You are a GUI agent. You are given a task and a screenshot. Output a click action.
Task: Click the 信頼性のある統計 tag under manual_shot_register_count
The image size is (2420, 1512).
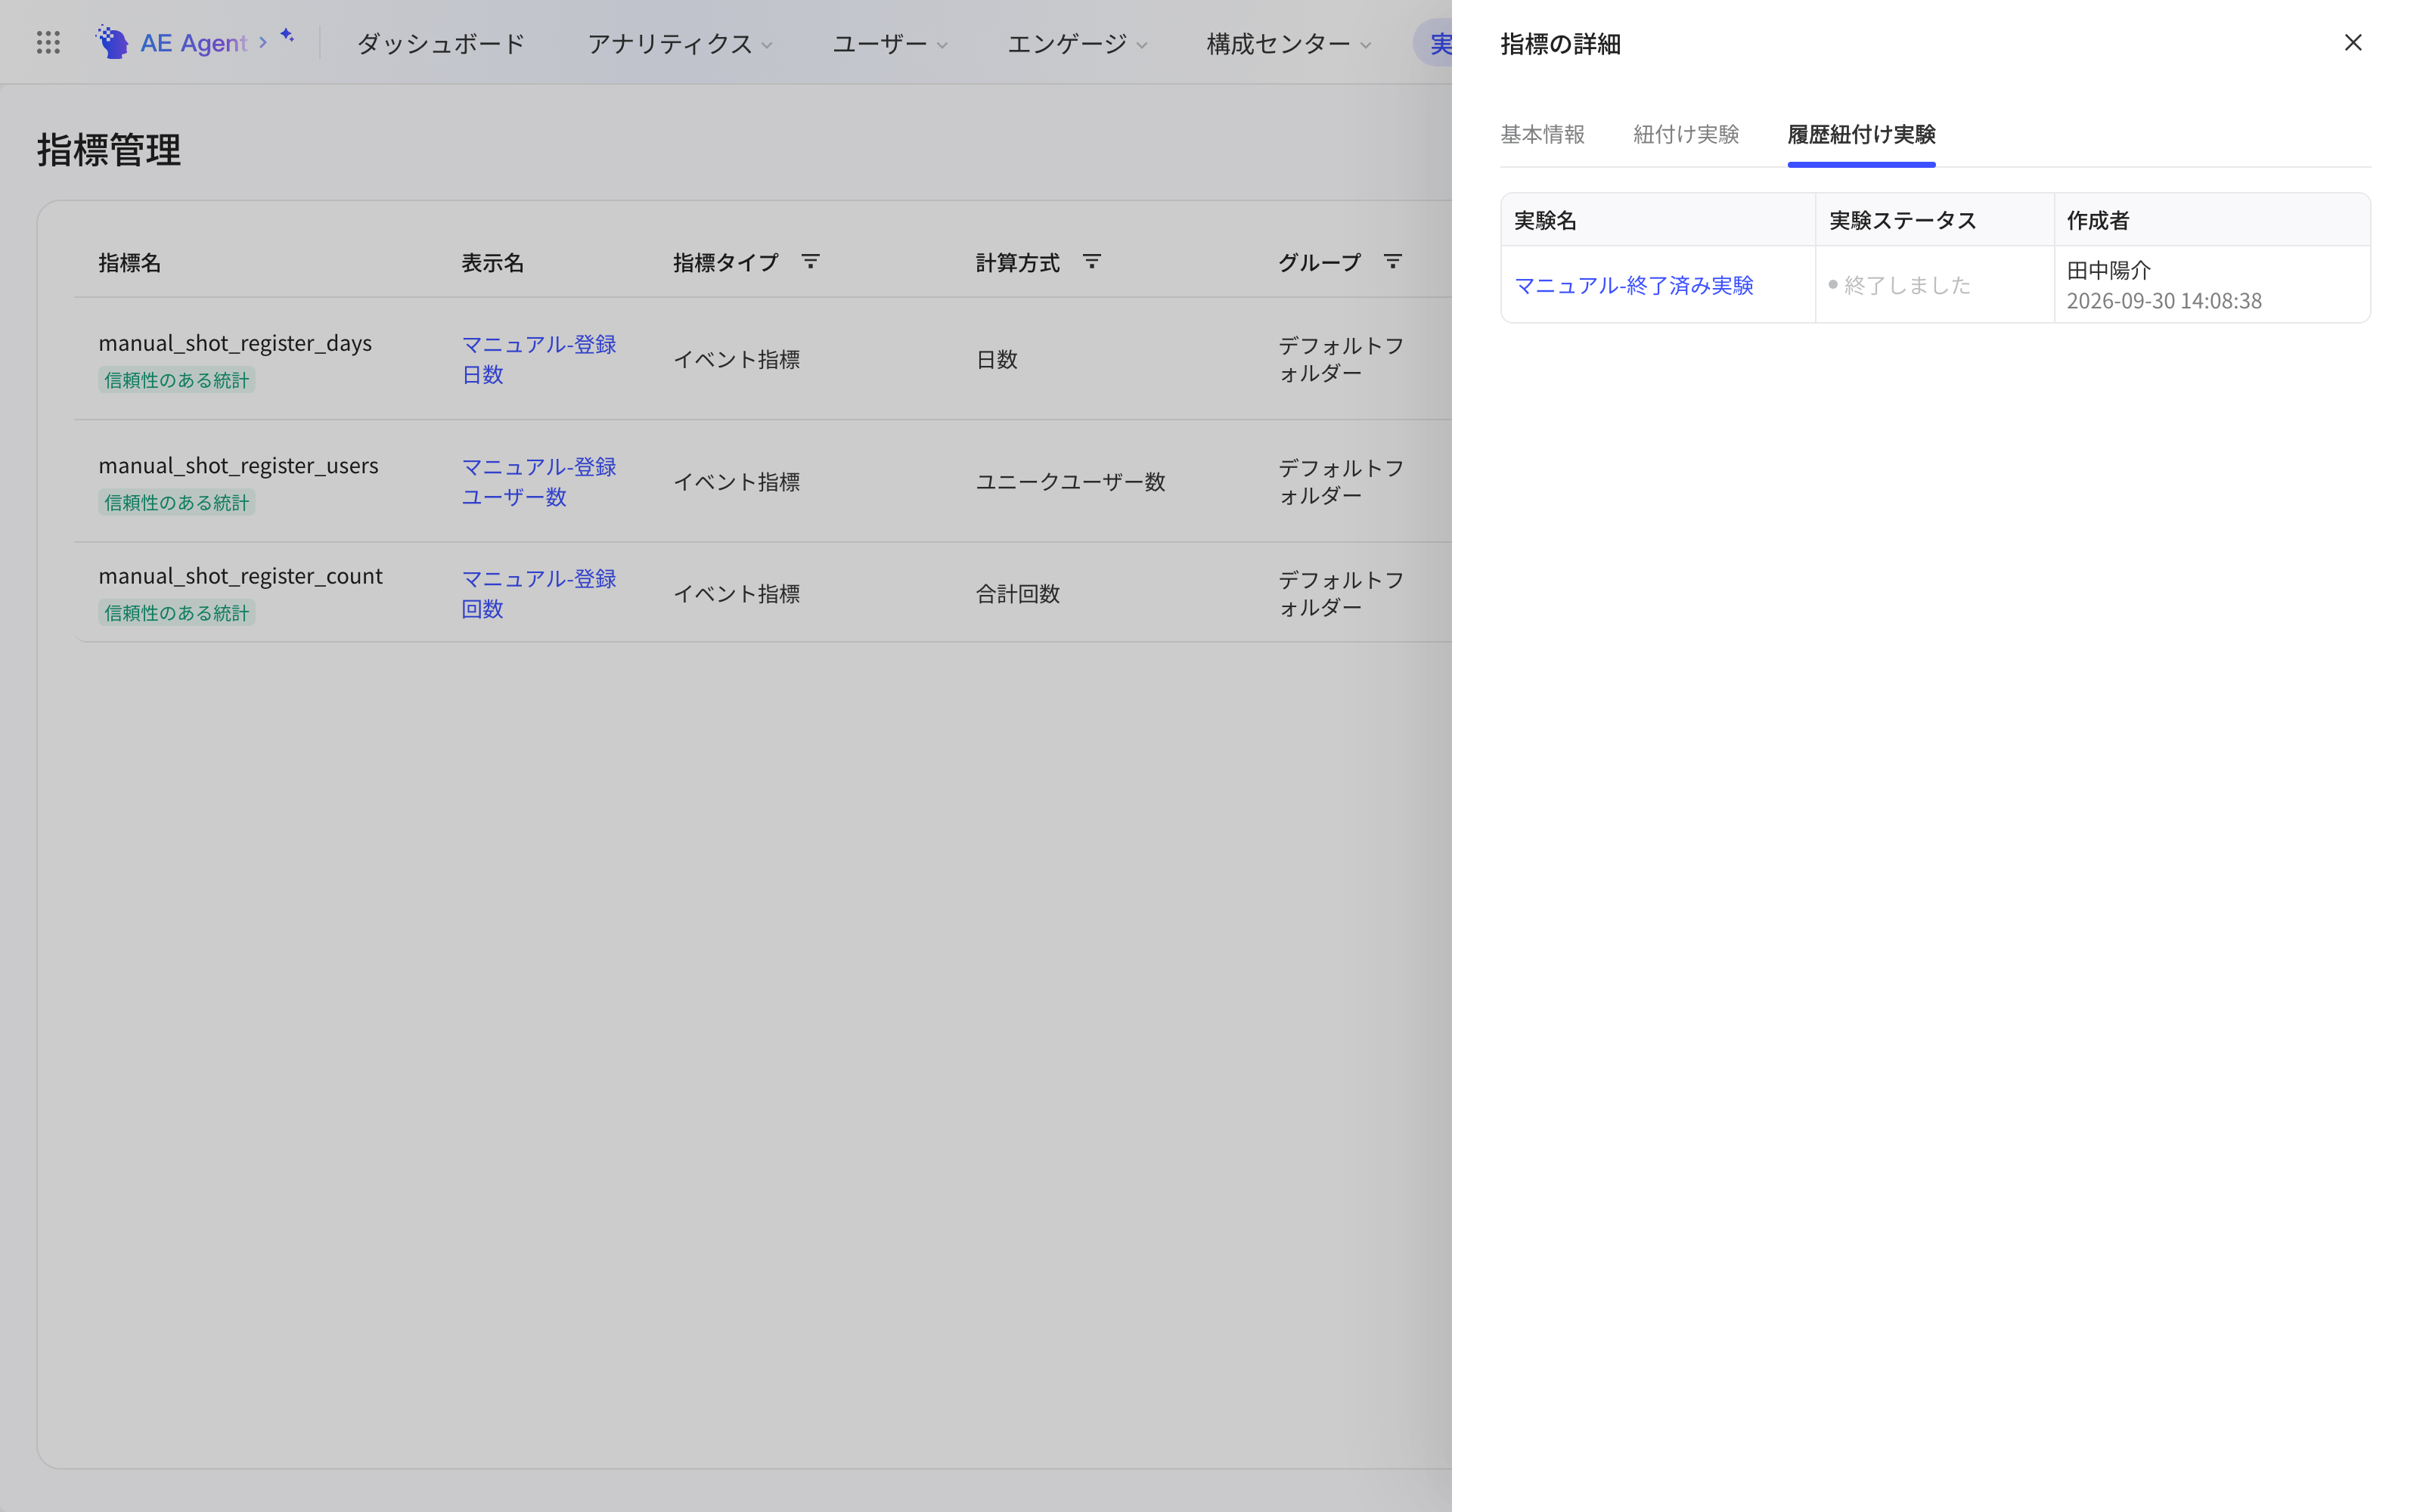177,613
